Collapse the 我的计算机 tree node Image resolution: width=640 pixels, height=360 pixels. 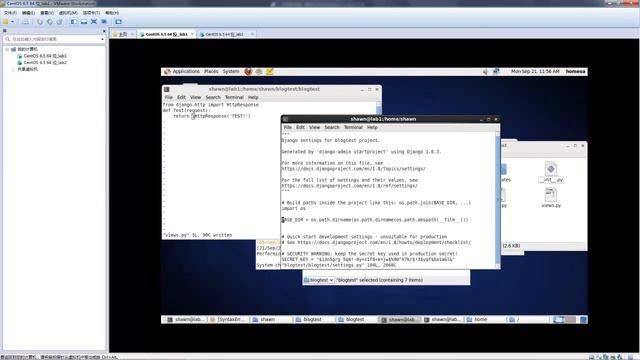click(7, 49)
